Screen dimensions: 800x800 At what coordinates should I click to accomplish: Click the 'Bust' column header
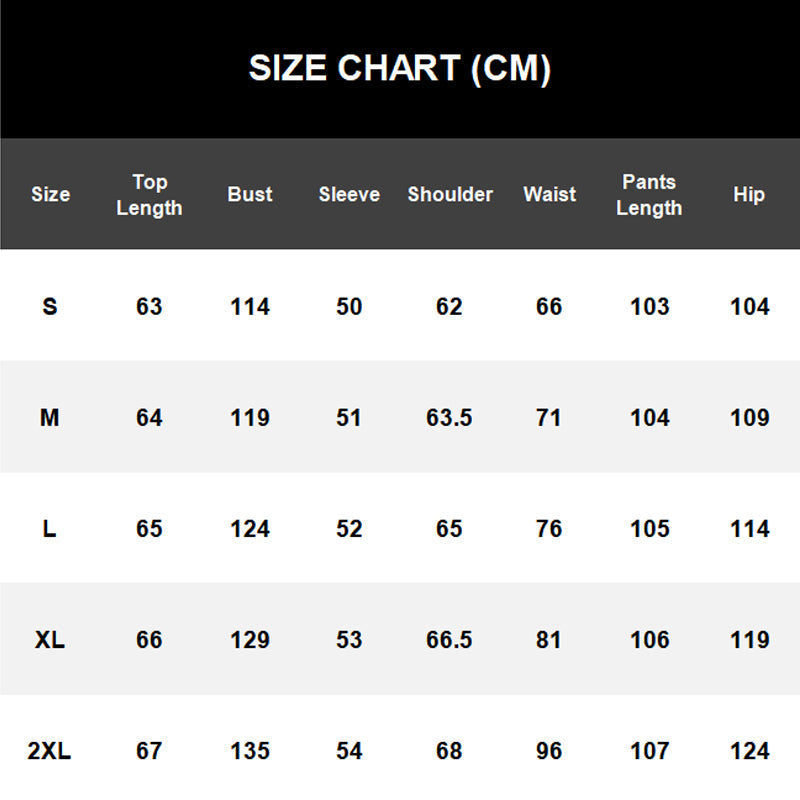[x=249, y=194]
